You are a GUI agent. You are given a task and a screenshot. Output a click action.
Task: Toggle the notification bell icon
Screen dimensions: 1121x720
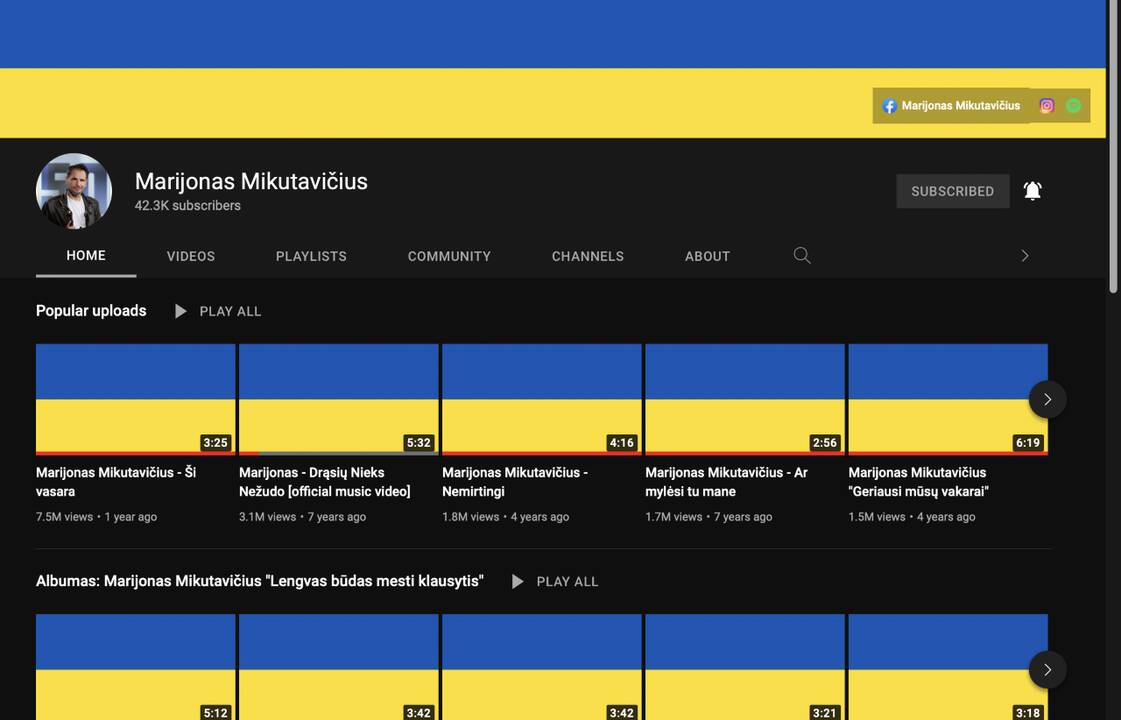1032,191
